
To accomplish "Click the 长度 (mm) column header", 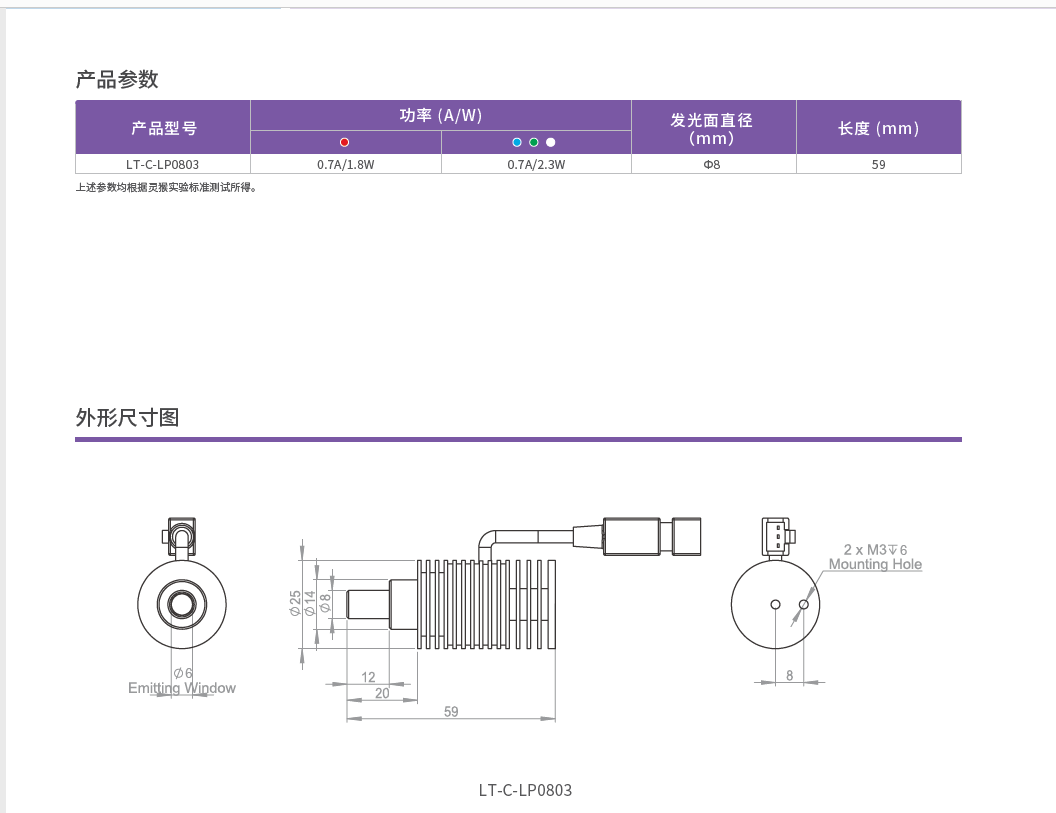I will [878, 127].
